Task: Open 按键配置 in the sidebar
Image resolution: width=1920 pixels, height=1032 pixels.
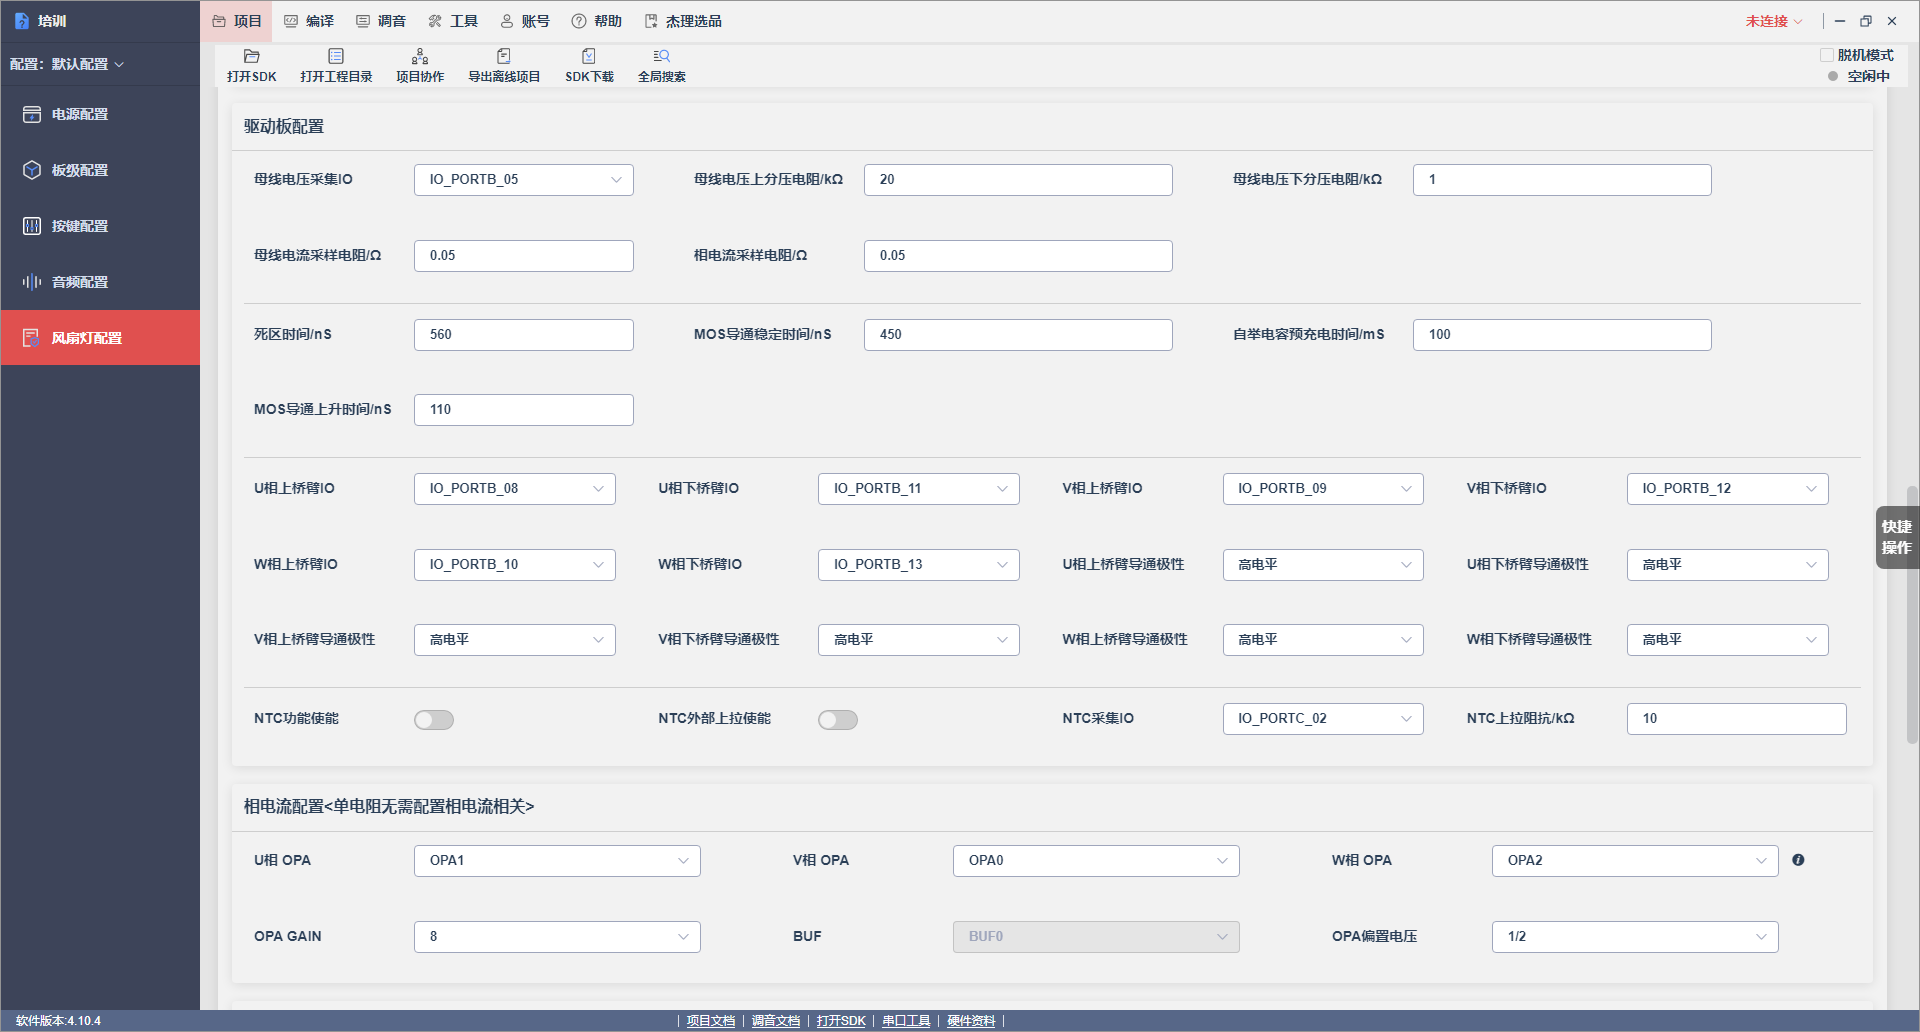Action: coord(100,226)
